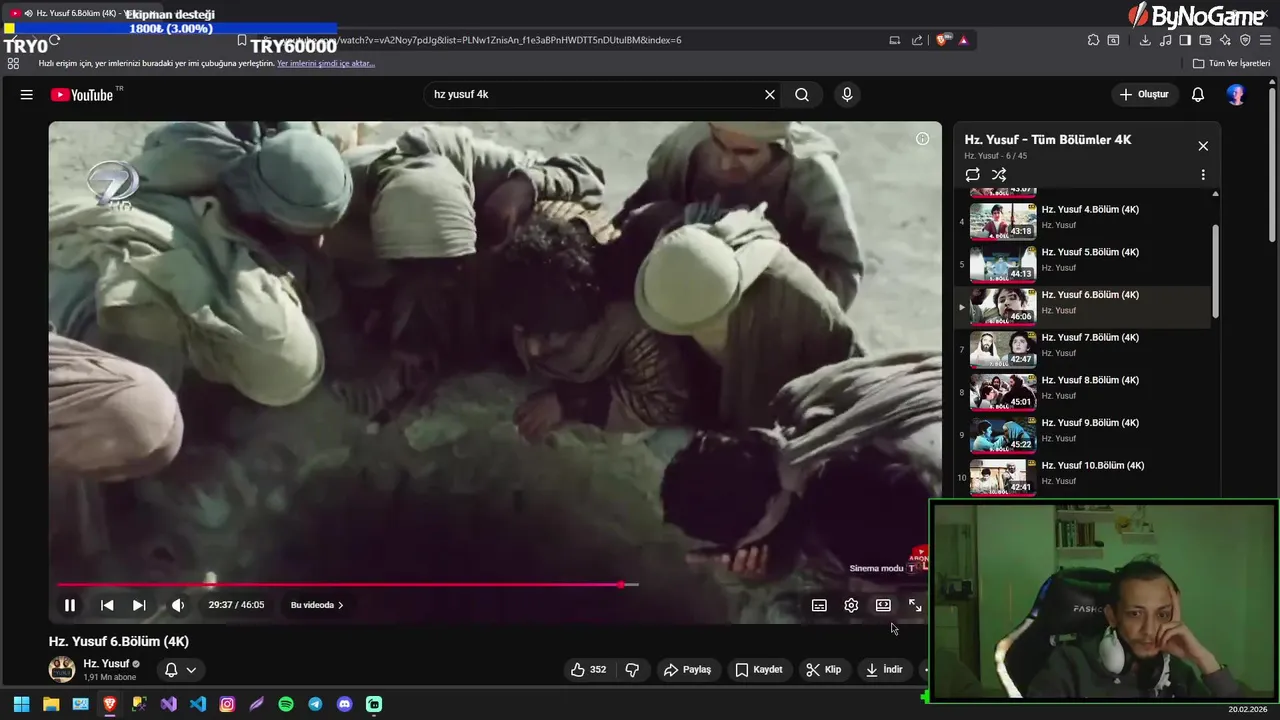Image resolution: width=1280 pixels, height=720 pixels.
Task: Open subscription notification bell dropdown
Action: click(x=180, y=669)
